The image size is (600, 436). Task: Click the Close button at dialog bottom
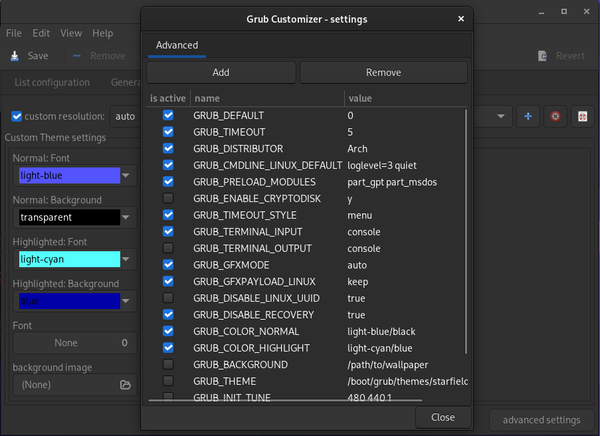[x=442, y=417]
